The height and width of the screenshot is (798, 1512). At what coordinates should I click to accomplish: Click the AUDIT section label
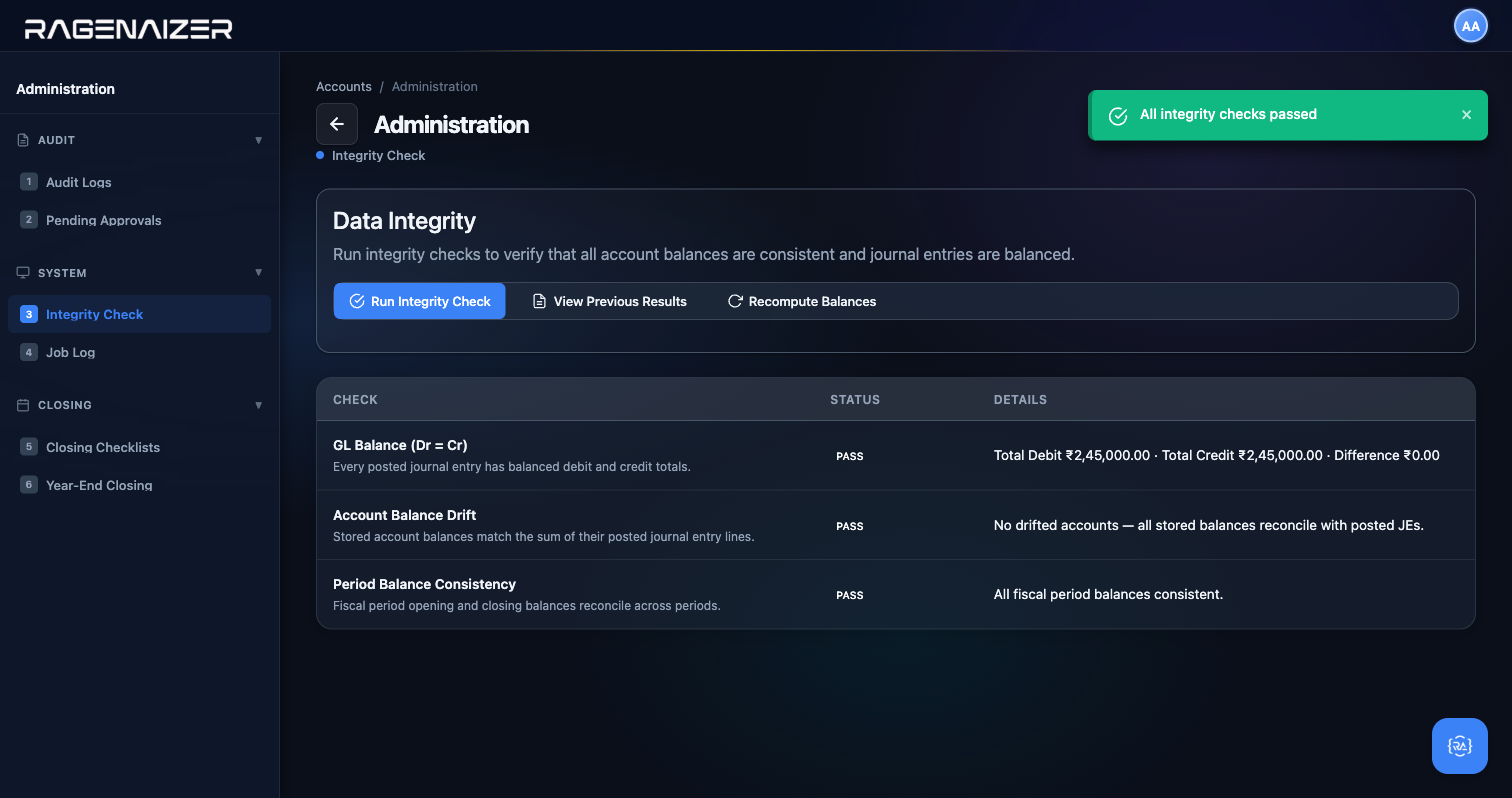pos(56,140)
